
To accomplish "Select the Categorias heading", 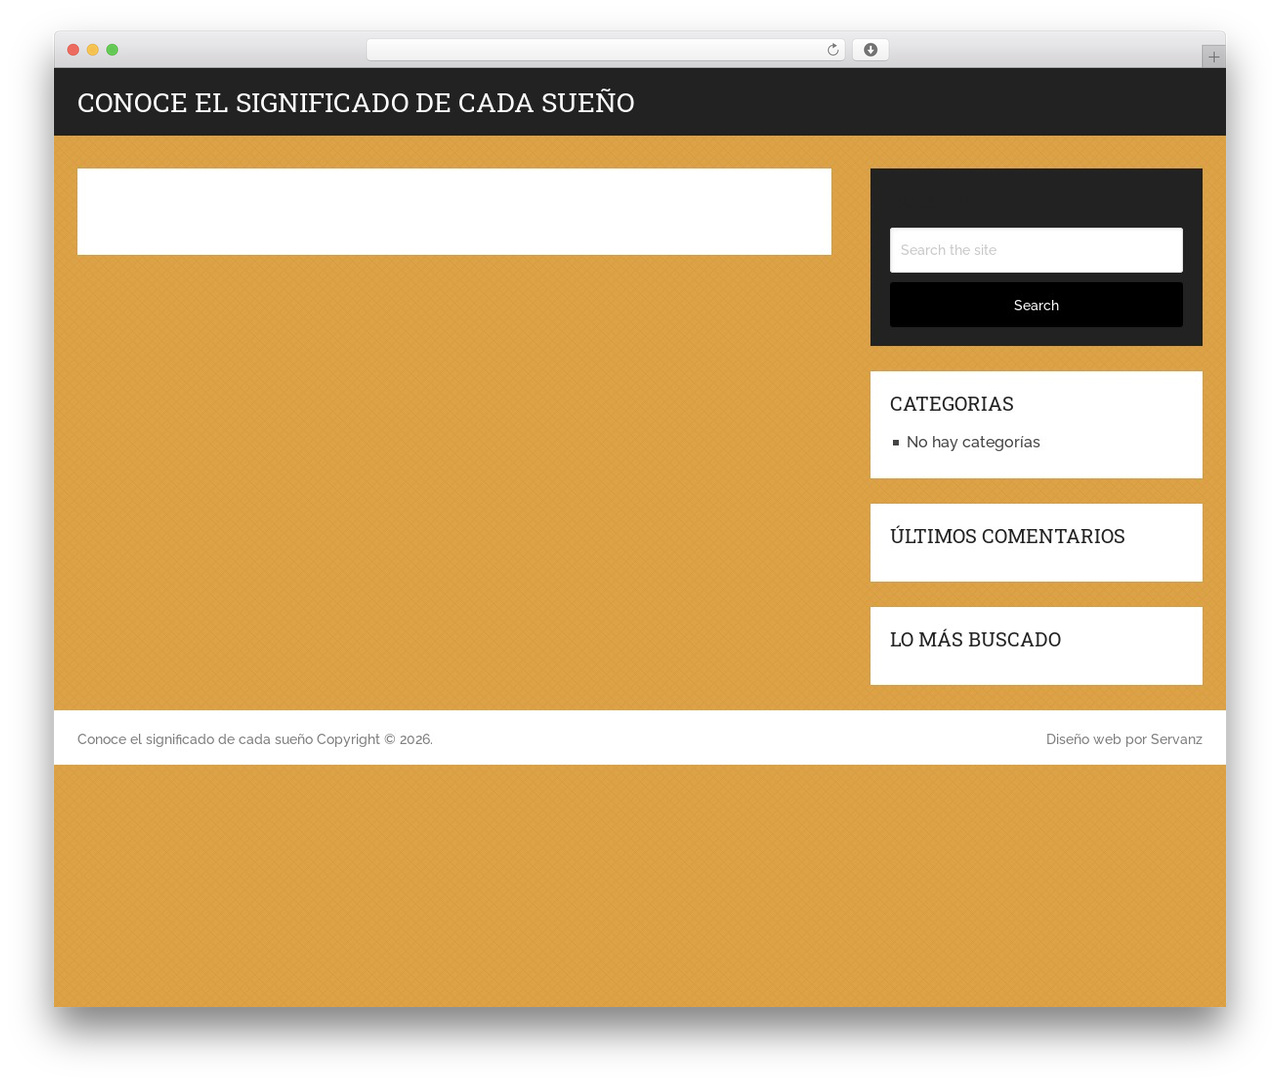I will click(952, 404).
